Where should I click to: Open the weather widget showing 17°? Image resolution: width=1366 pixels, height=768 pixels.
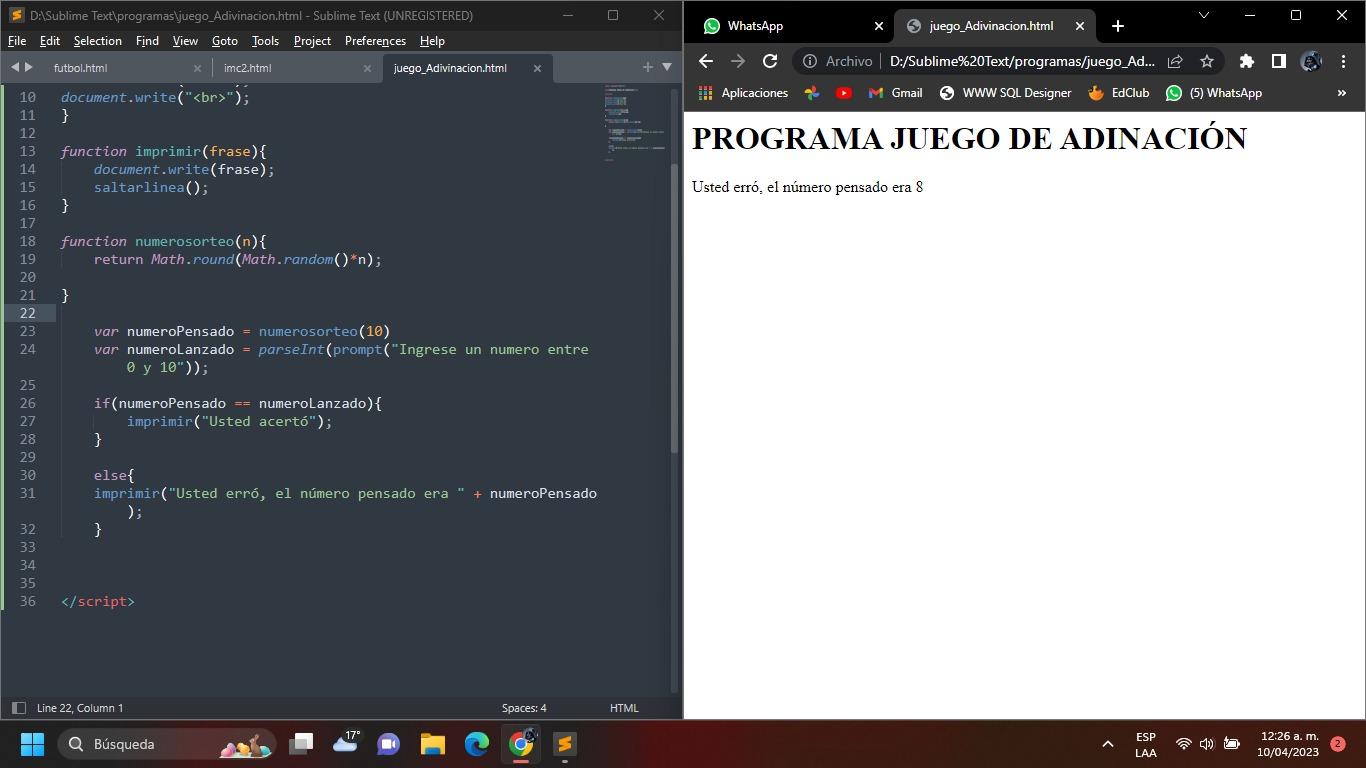coord(345,744)
